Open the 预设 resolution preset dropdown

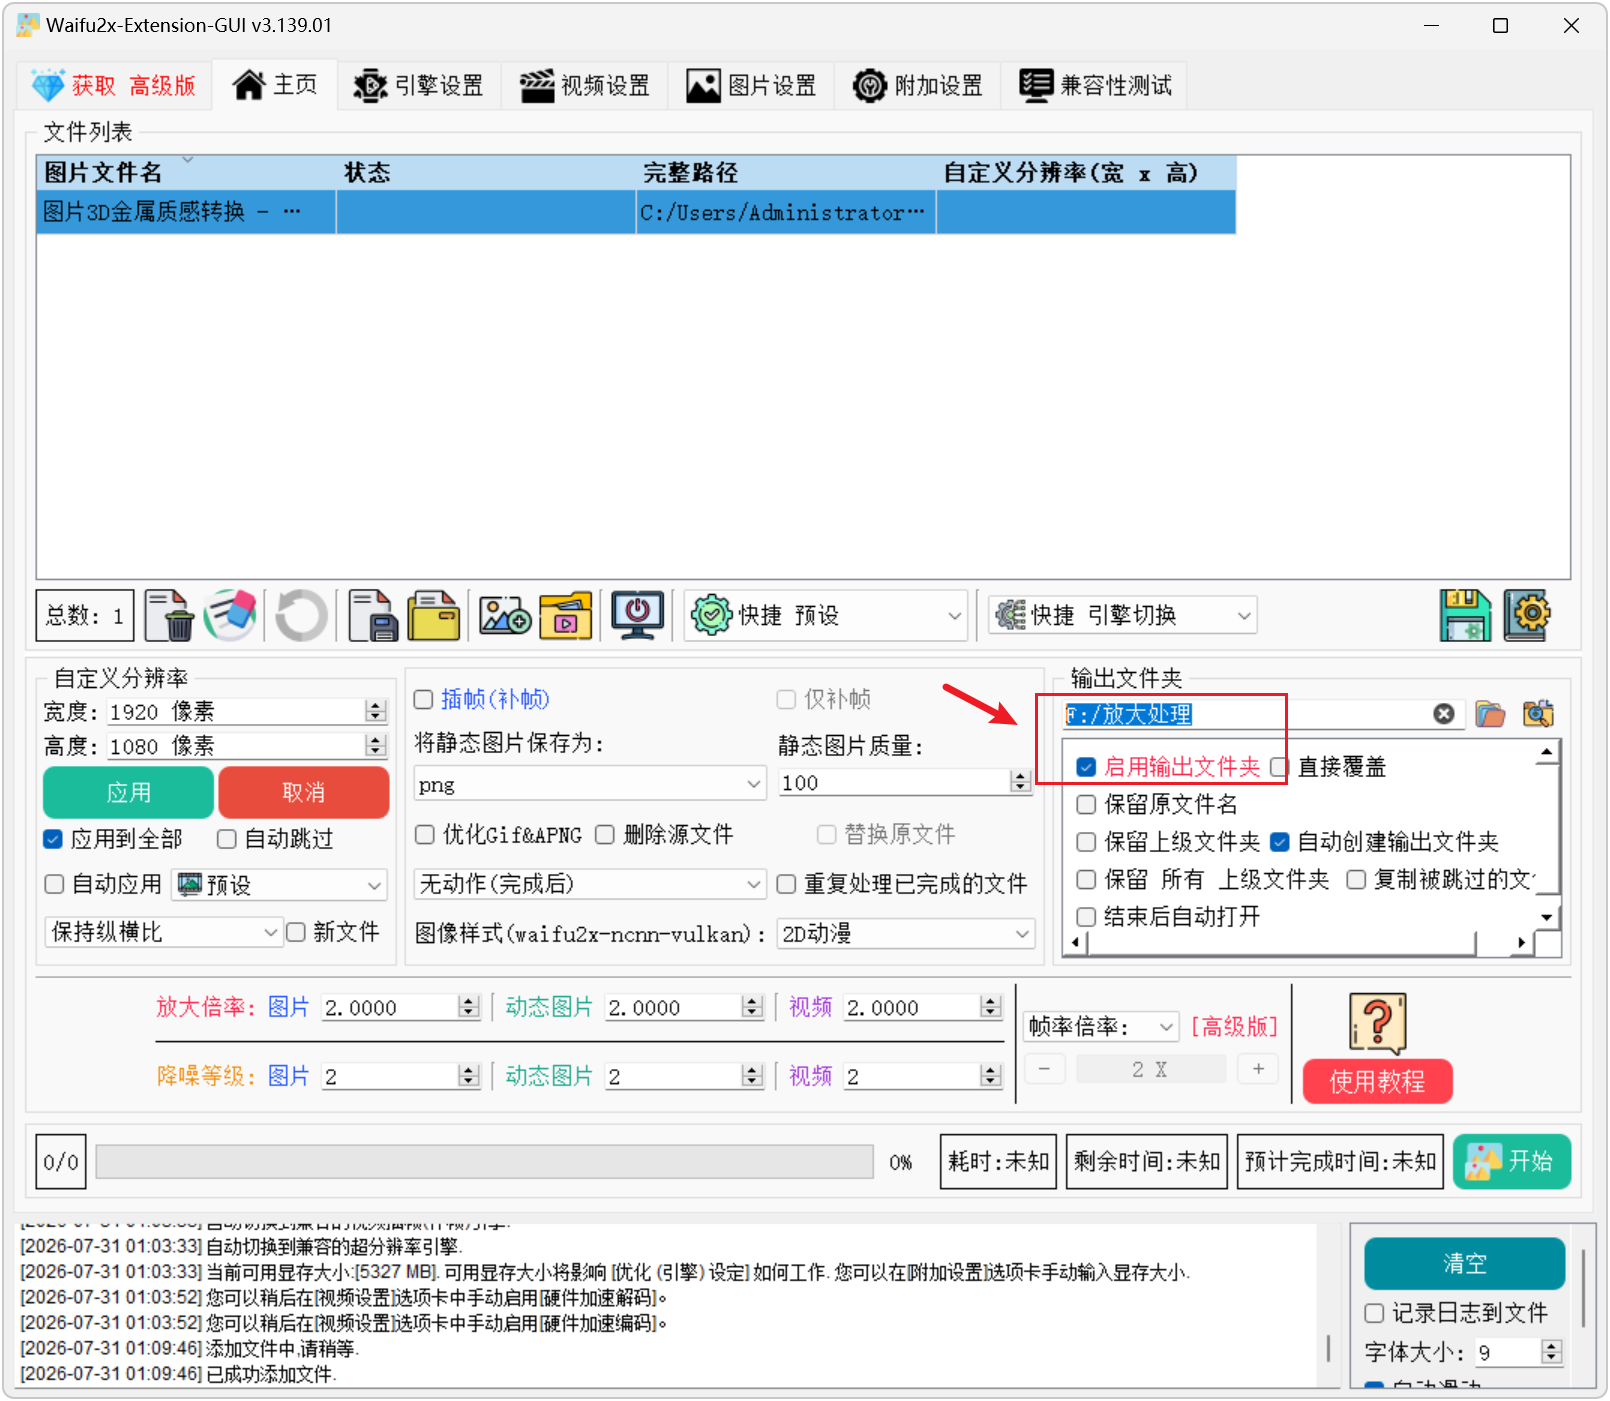[280, 885]
